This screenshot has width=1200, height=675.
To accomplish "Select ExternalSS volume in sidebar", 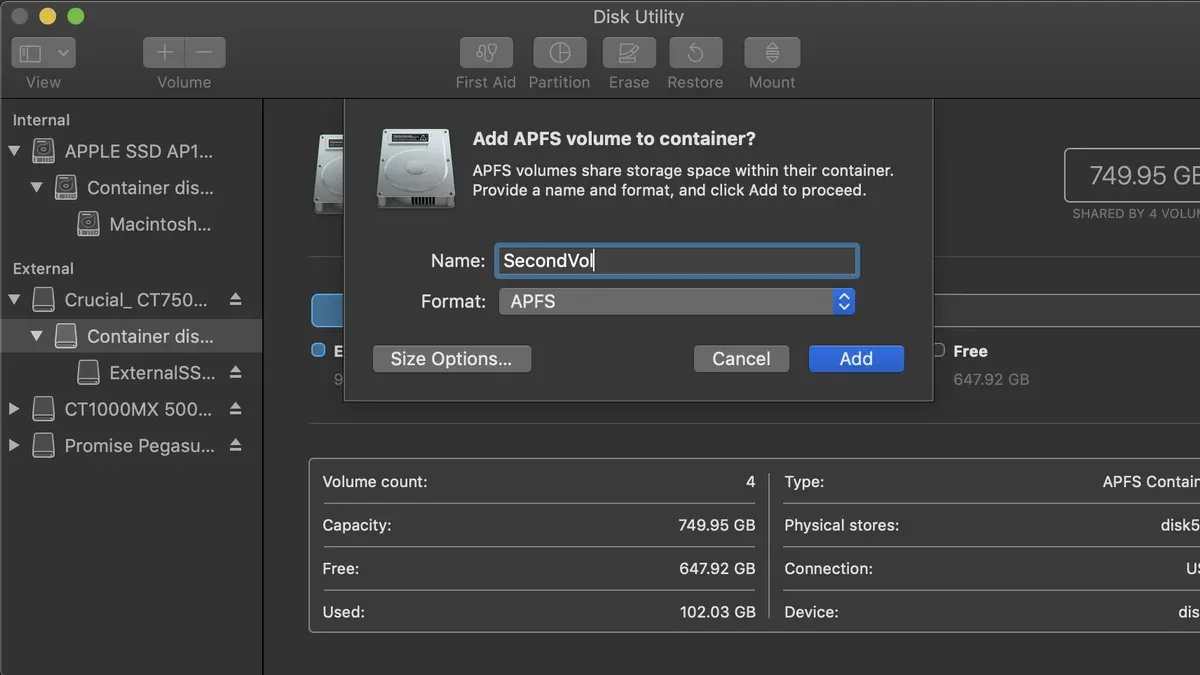I will coord(162,373).
